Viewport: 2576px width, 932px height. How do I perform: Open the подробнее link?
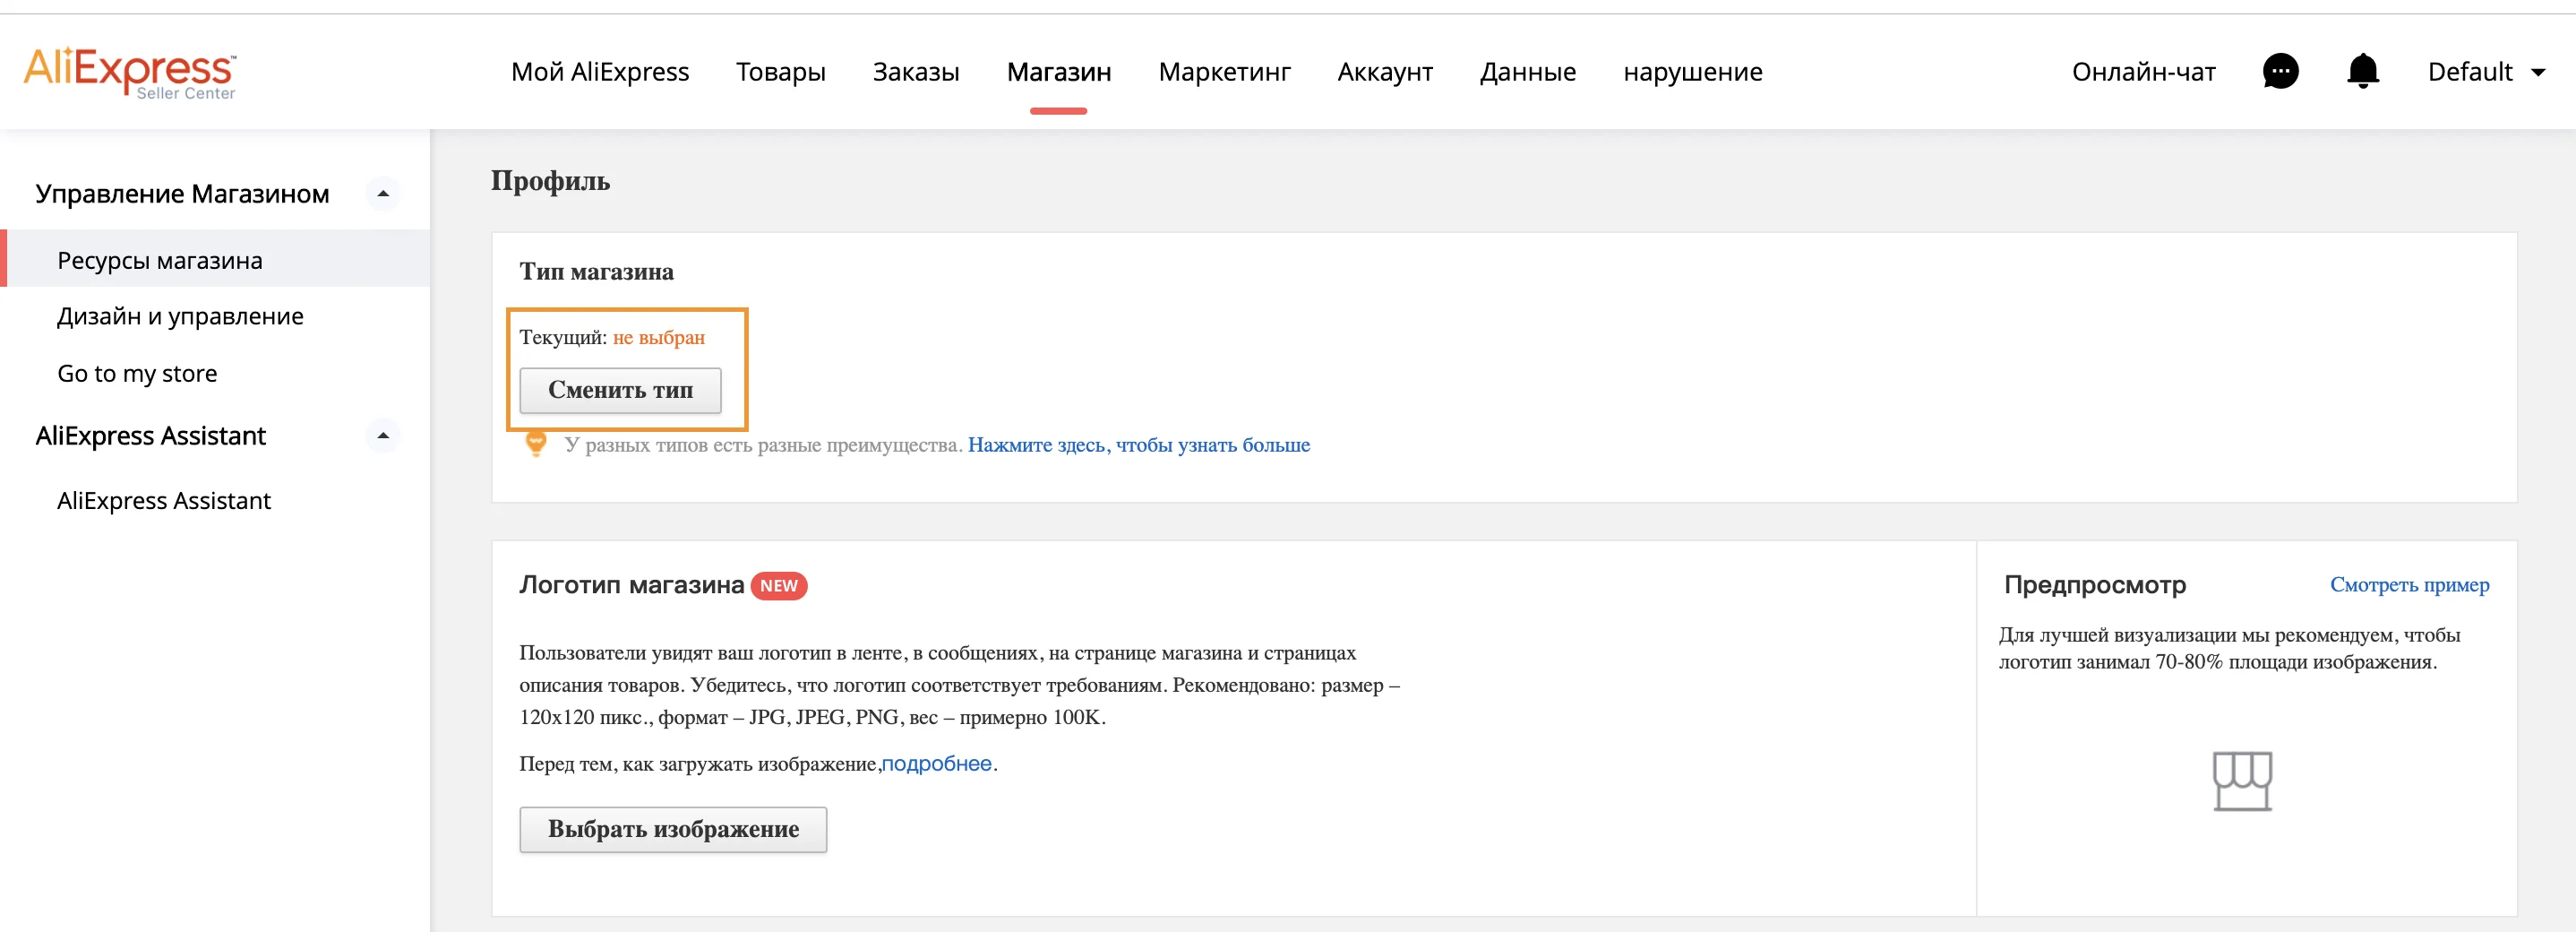(x=936, y=764)
